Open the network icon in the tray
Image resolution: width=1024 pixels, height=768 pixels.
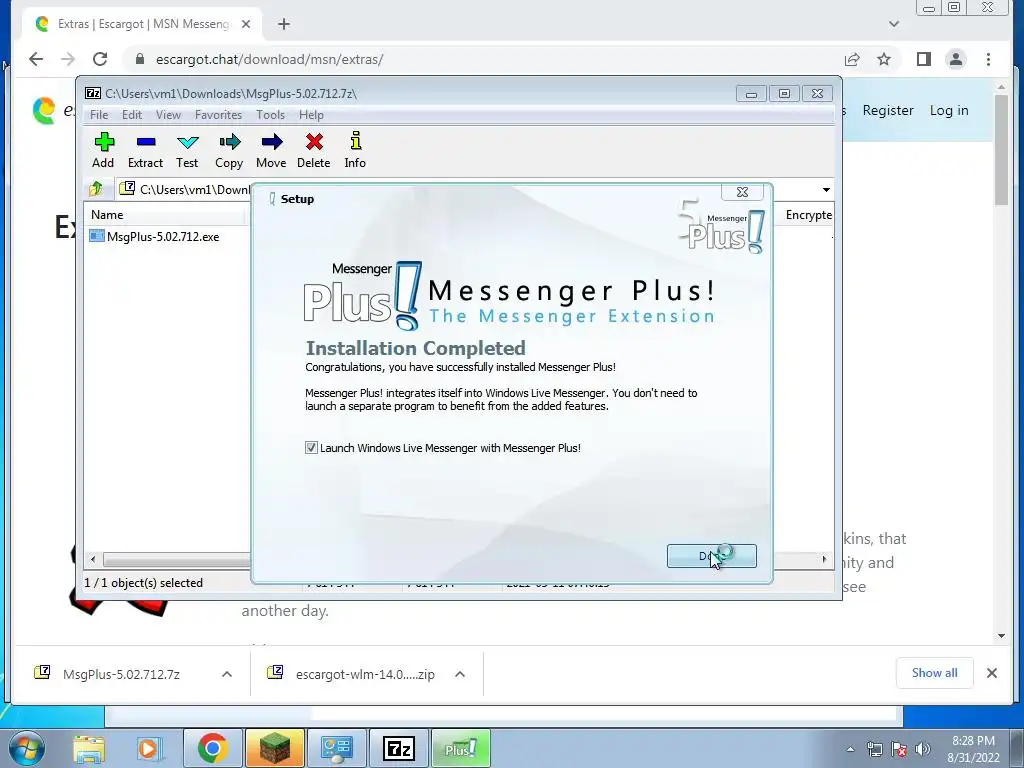(x=875, y=749)
